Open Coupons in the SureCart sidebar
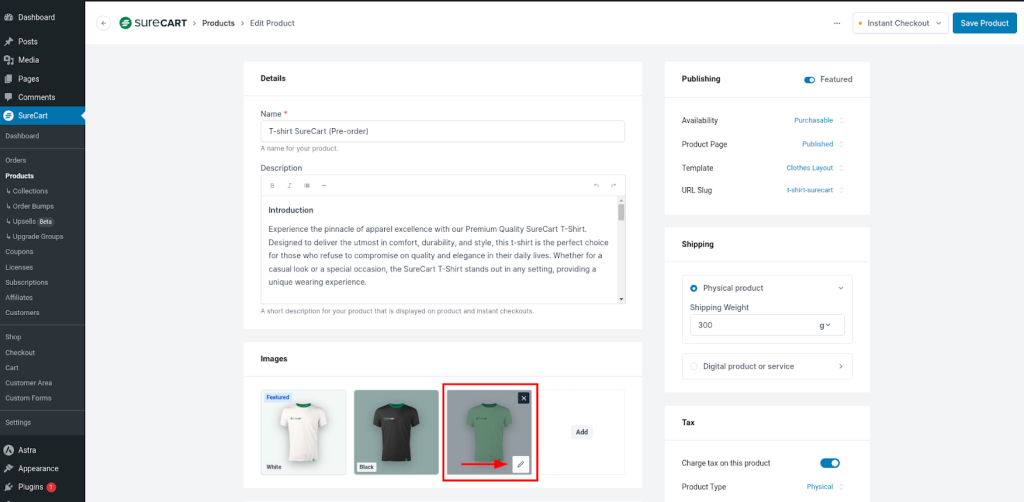The width and height of the screenshot is (1024, 502). [x=19, y=252]
